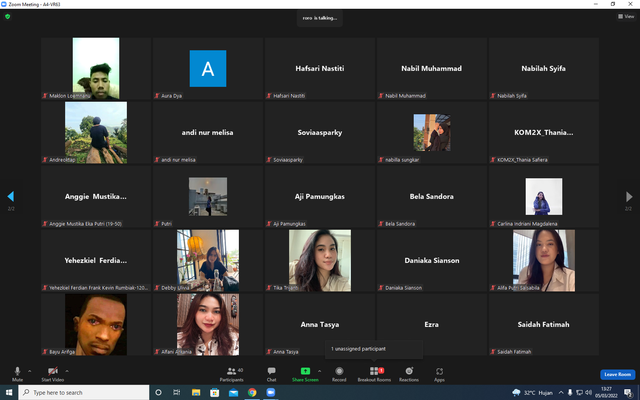Select the Hafsari Nastiti participant tile
Screen dimensions: 640x400
coord(320,69)
